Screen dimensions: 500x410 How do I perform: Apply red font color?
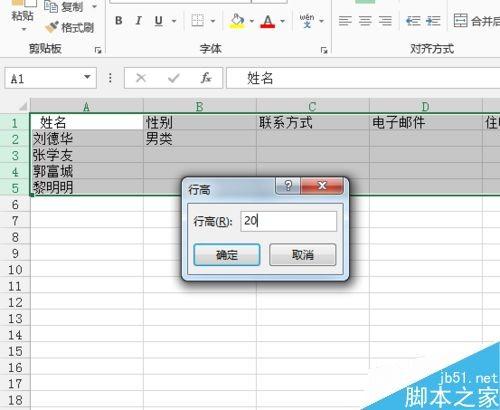coord(268,21)
